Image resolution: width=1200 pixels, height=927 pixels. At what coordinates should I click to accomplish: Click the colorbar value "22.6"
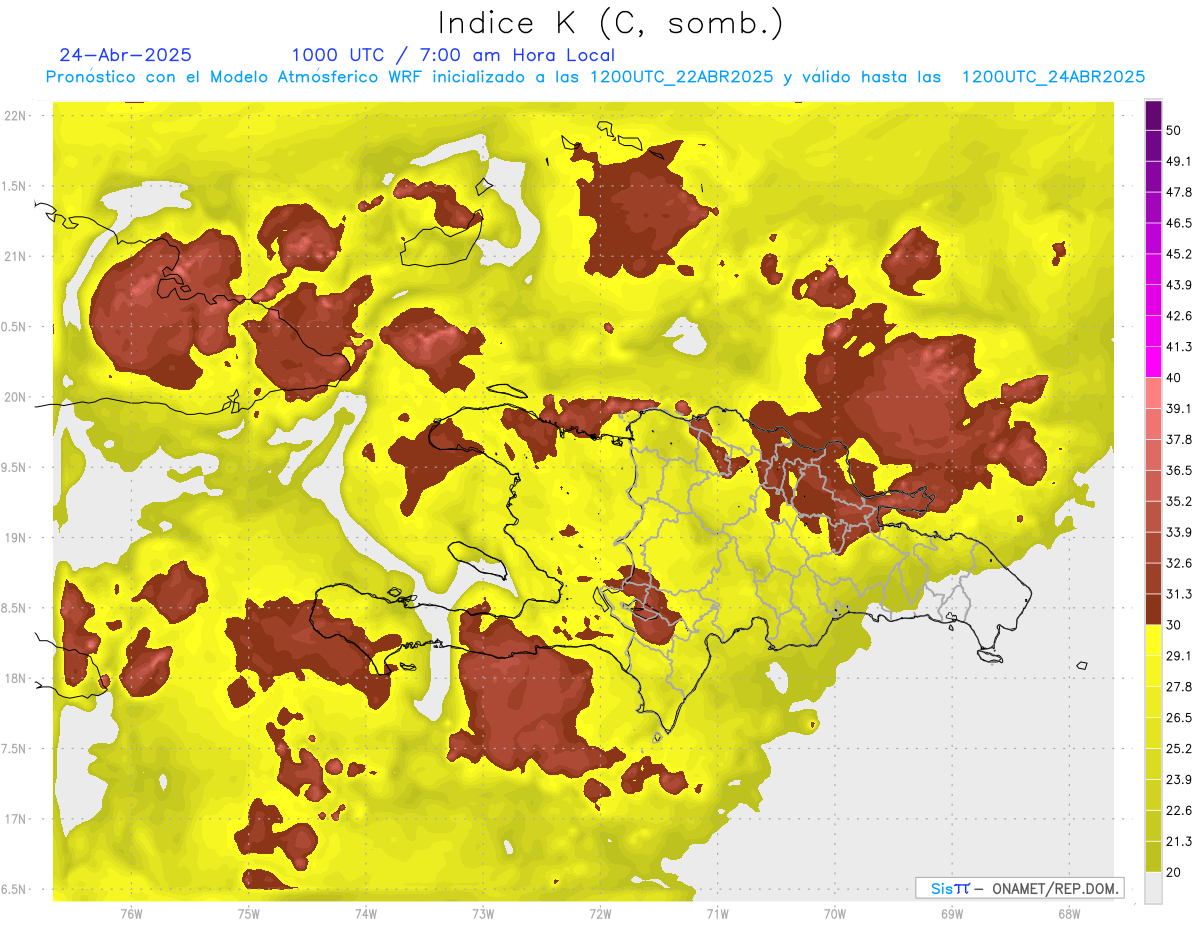pyautogui.click(x=1178, y=811)
